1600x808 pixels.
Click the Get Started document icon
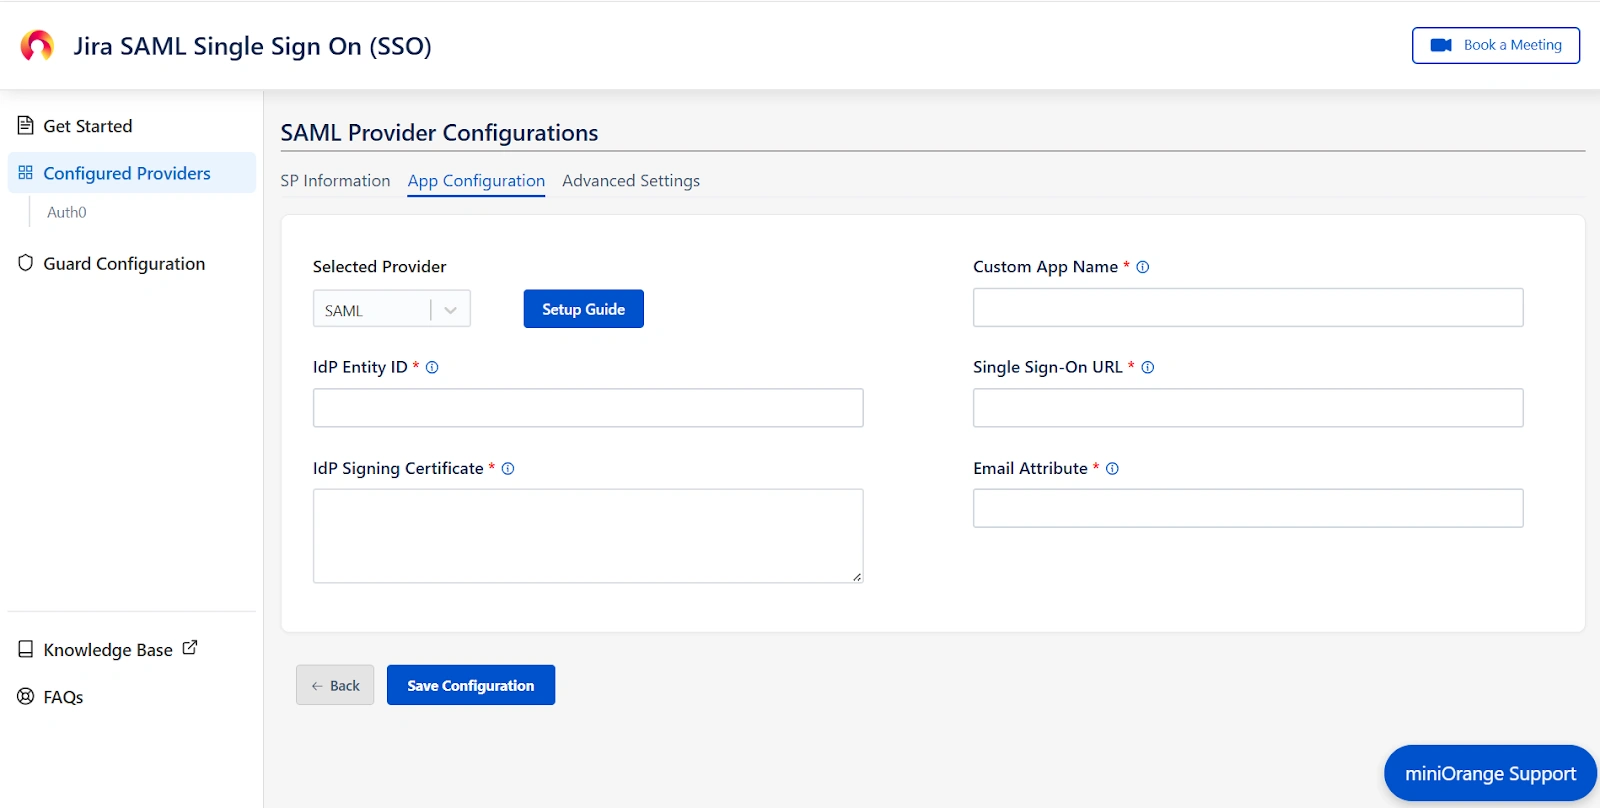(26, 125)
